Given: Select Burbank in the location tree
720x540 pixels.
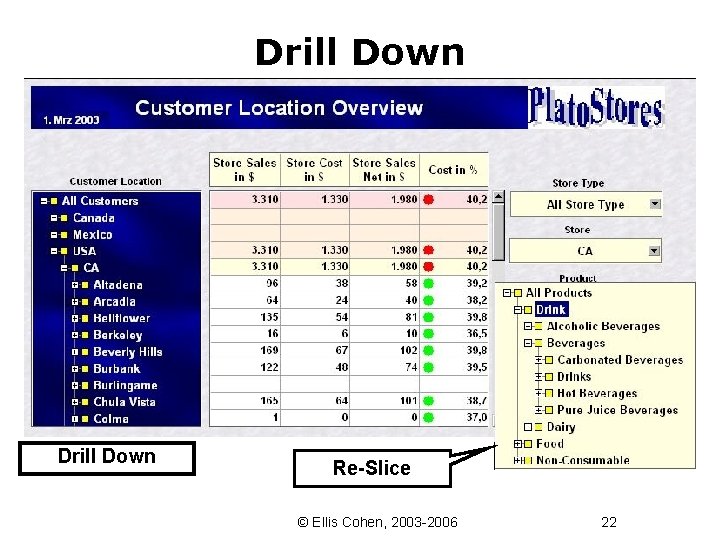Looking at the screenshot, I should [x=117, y=369].
